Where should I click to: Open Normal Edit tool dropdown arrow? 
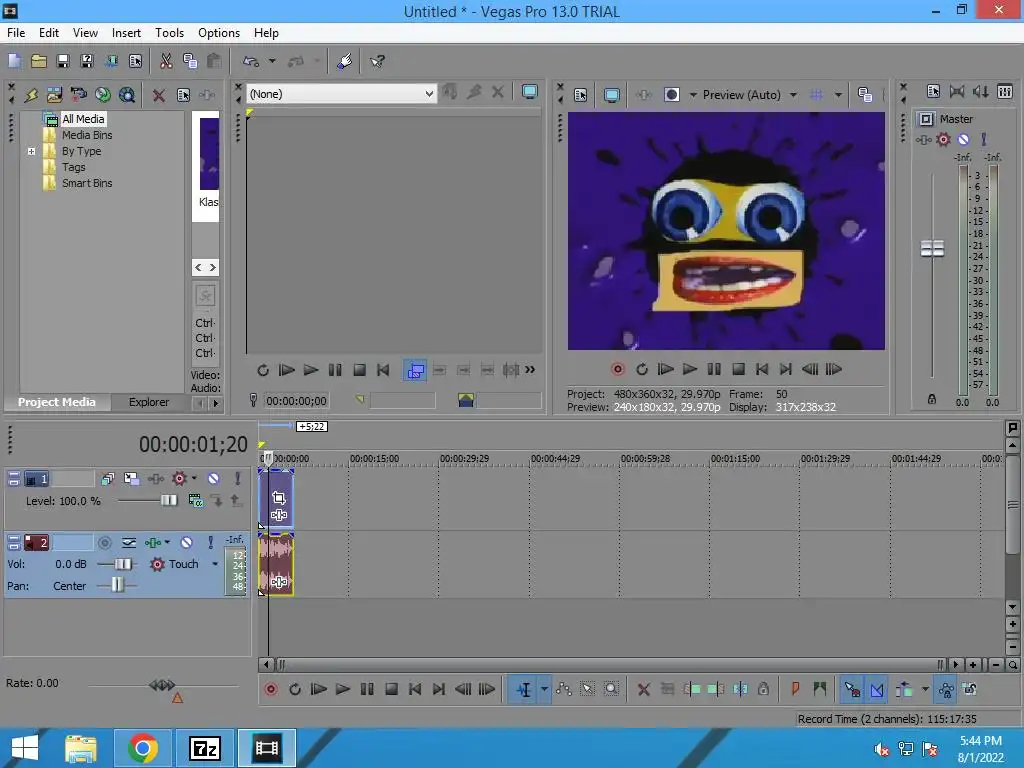pyautogui.click(x=544, y=690)
